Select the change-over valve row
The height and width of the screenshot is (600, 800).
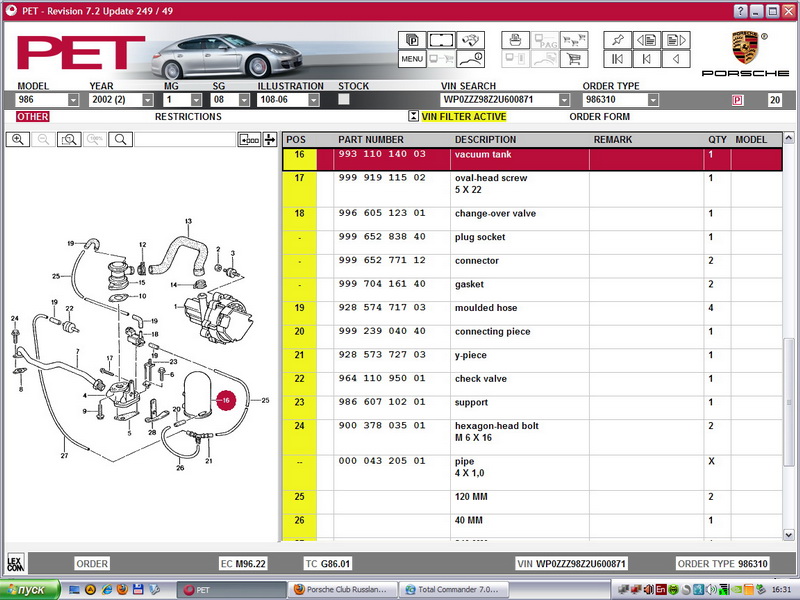[x=532, y=219]
